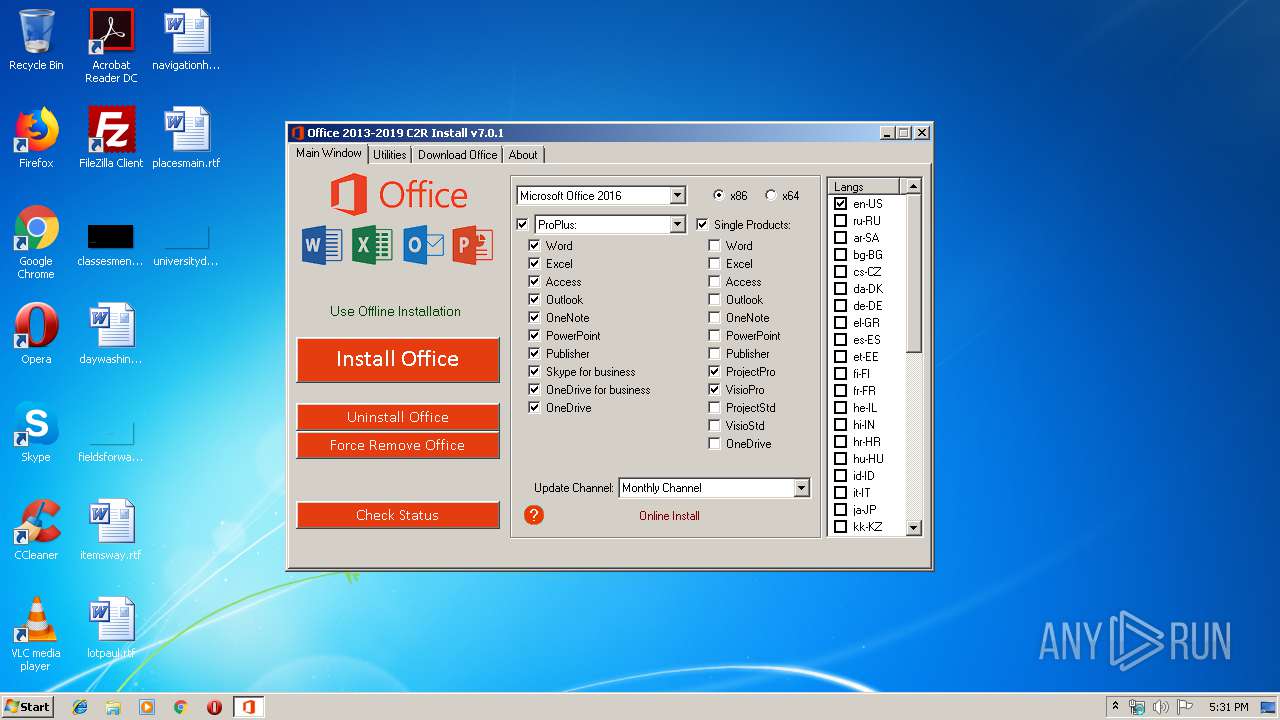Screen dimensions: 1280x720
Task: Open itemsway.rtf document on desktop
Action: (111, 530)
